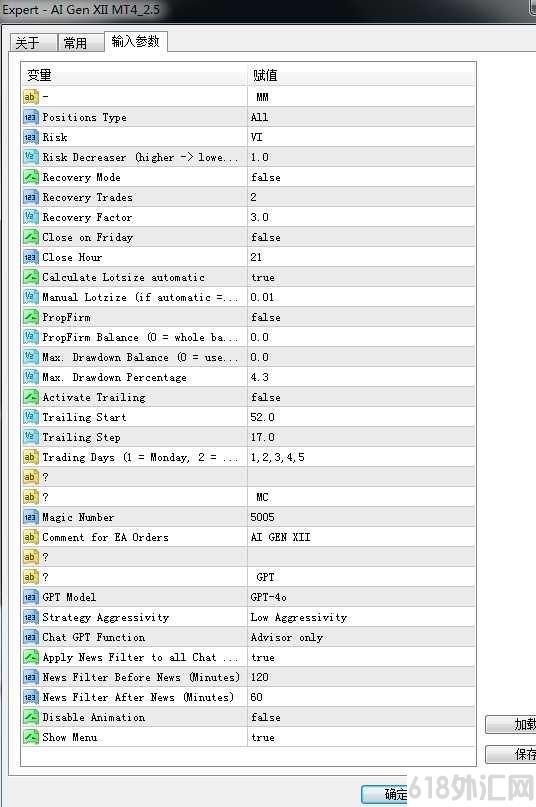Toggle the Activate Trailing false value
The width and height of the screenshot is (536, 807).
tap(361, 397)
